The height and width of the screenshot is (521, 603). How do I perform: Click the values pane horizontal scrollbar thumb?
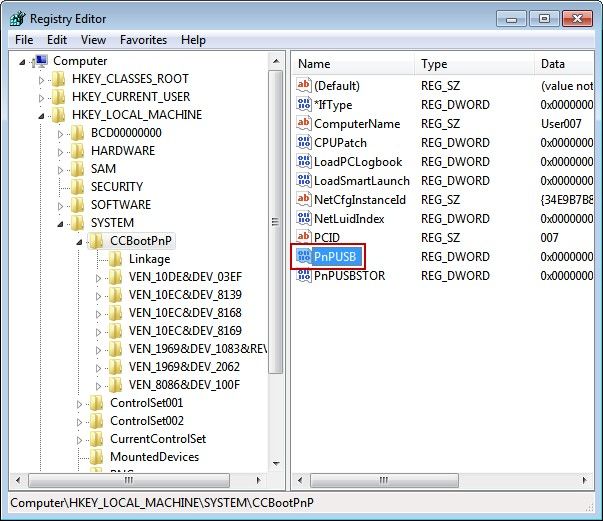click(384, 480)
